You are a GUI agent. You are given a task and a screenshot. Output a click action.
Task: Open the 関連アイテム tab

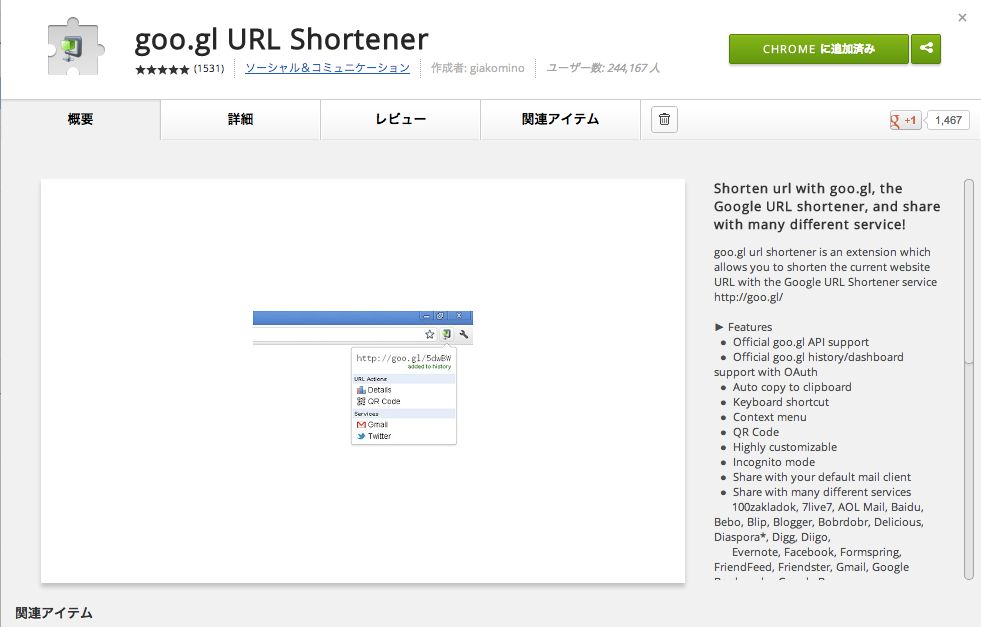coord(561,120)
